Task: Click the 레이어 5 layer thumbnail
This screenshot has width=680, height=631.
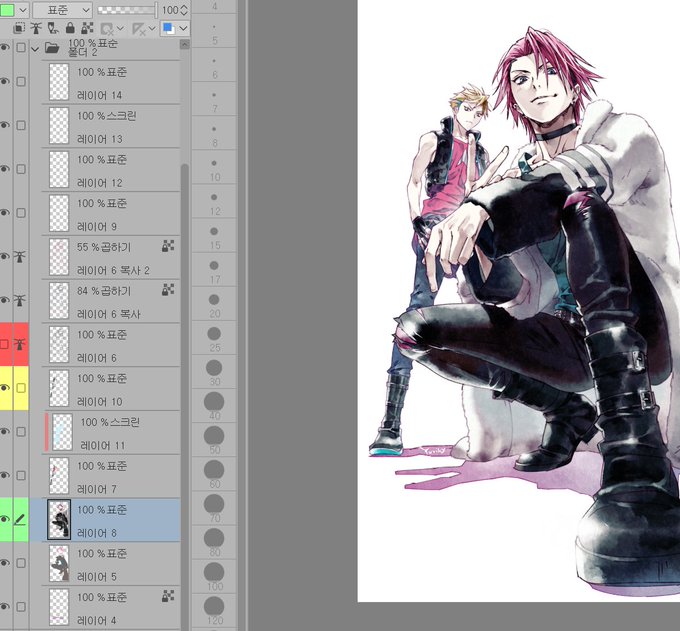Action: point(59,563)
